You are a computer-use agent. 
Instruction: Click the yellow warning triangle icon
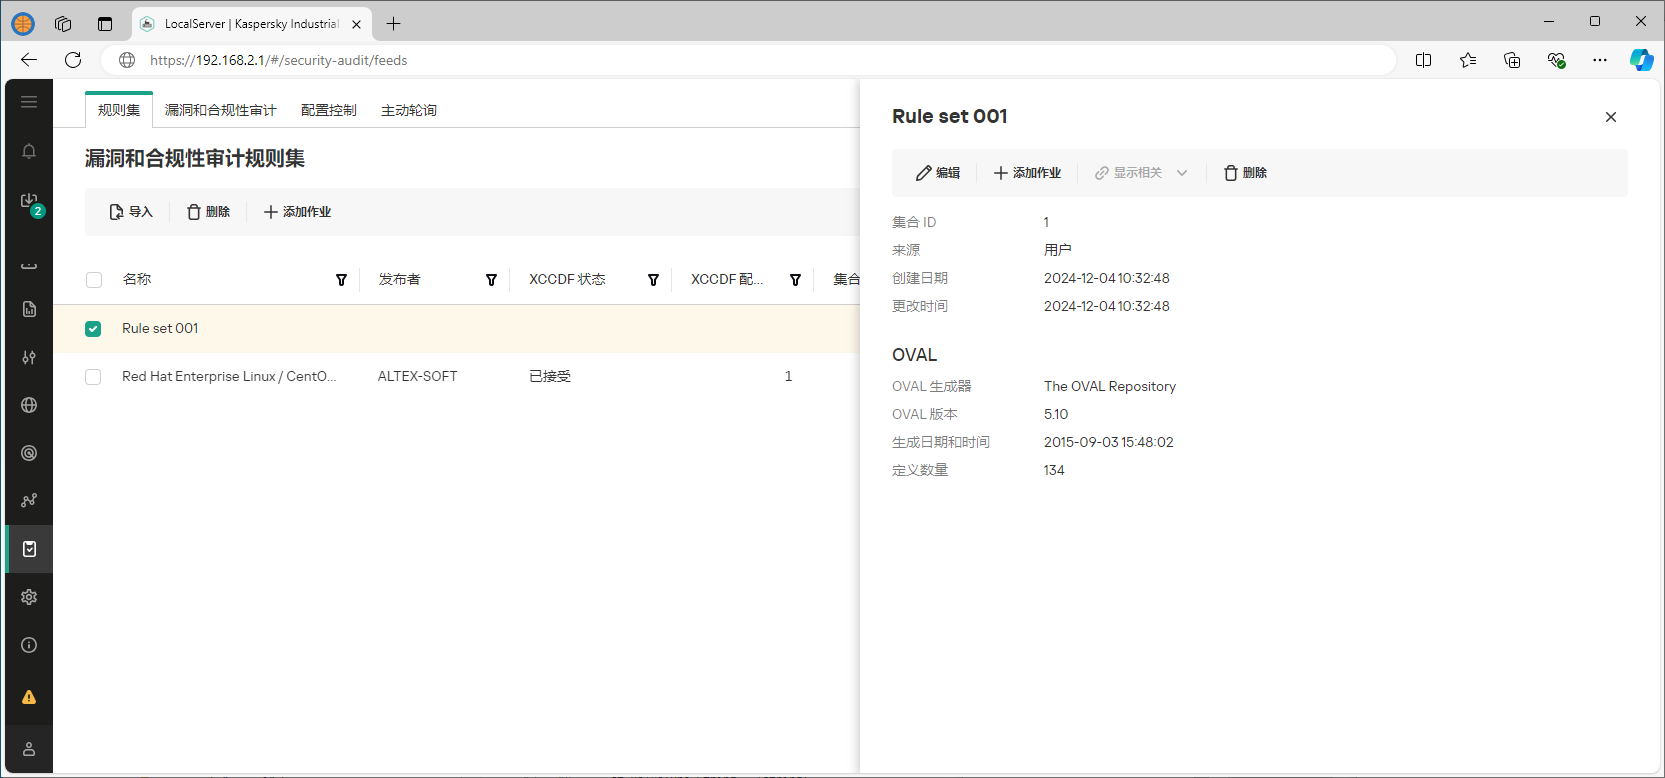point(29,697)
